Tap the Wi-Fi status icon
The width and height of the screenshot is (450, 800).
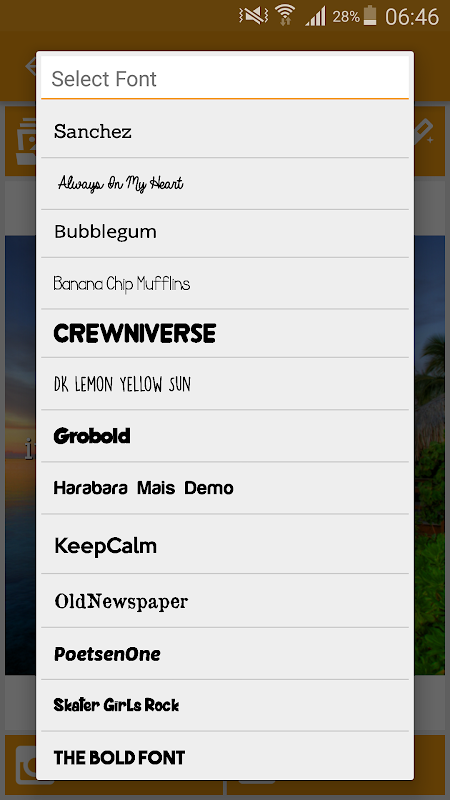pos(285,15)
